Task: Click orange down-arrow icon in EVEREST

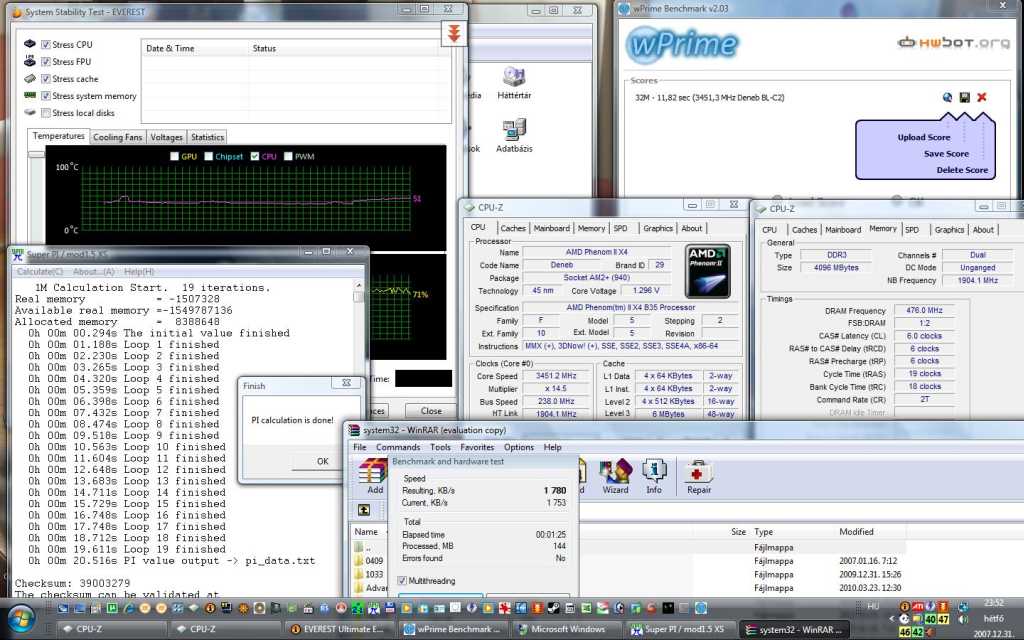Action: 454,33
